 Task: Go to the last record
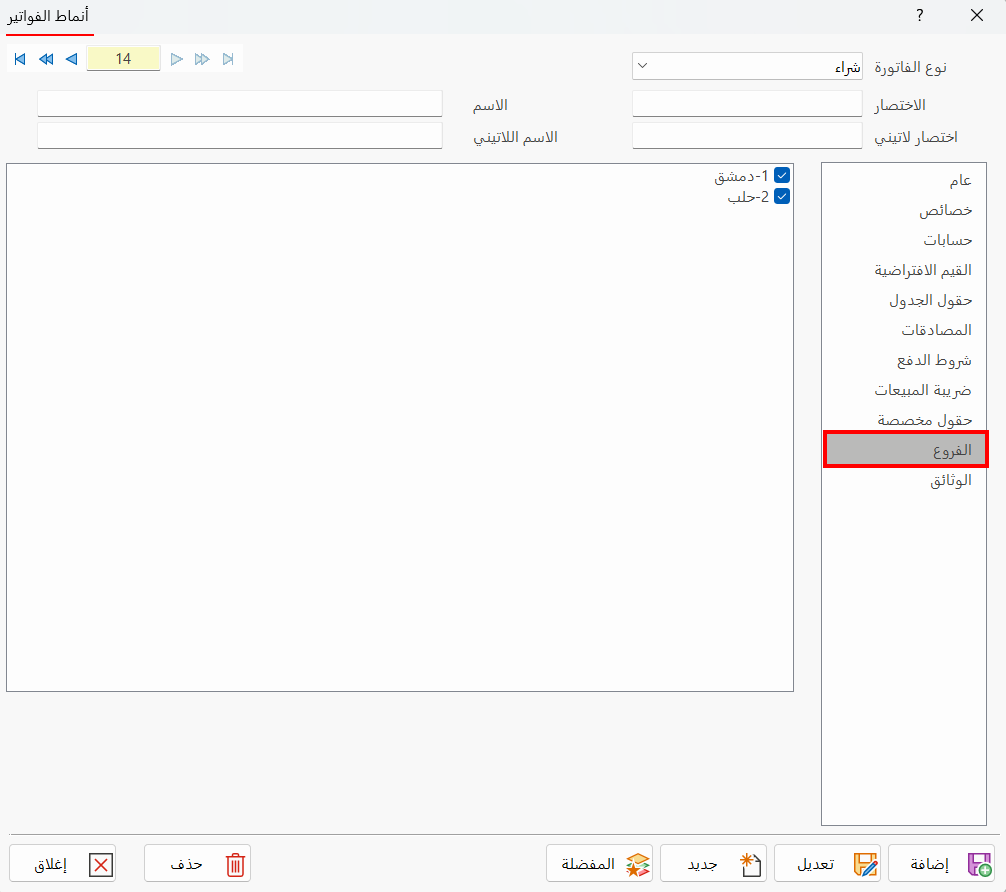[228, 59]
